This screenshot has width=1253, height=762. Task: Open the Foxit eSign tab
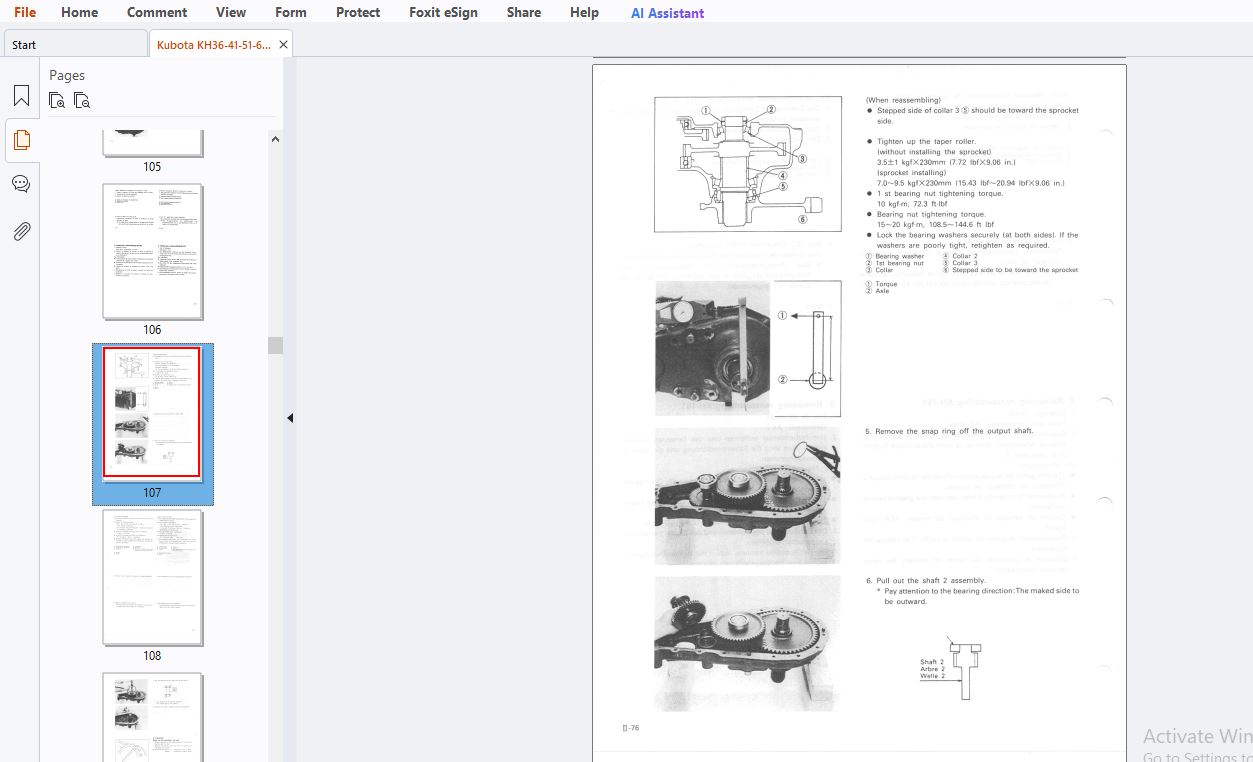point(443,12)
